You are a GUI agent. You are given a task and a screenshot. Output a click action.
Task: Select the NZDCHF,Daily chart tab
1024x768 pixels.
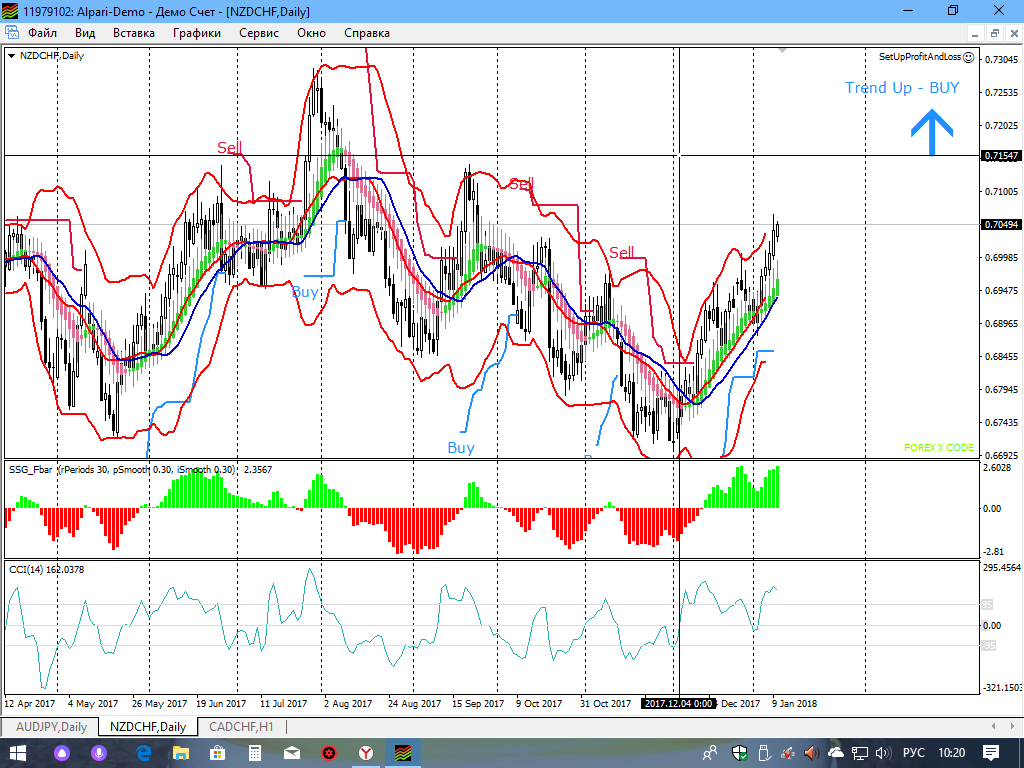[148, 726]
